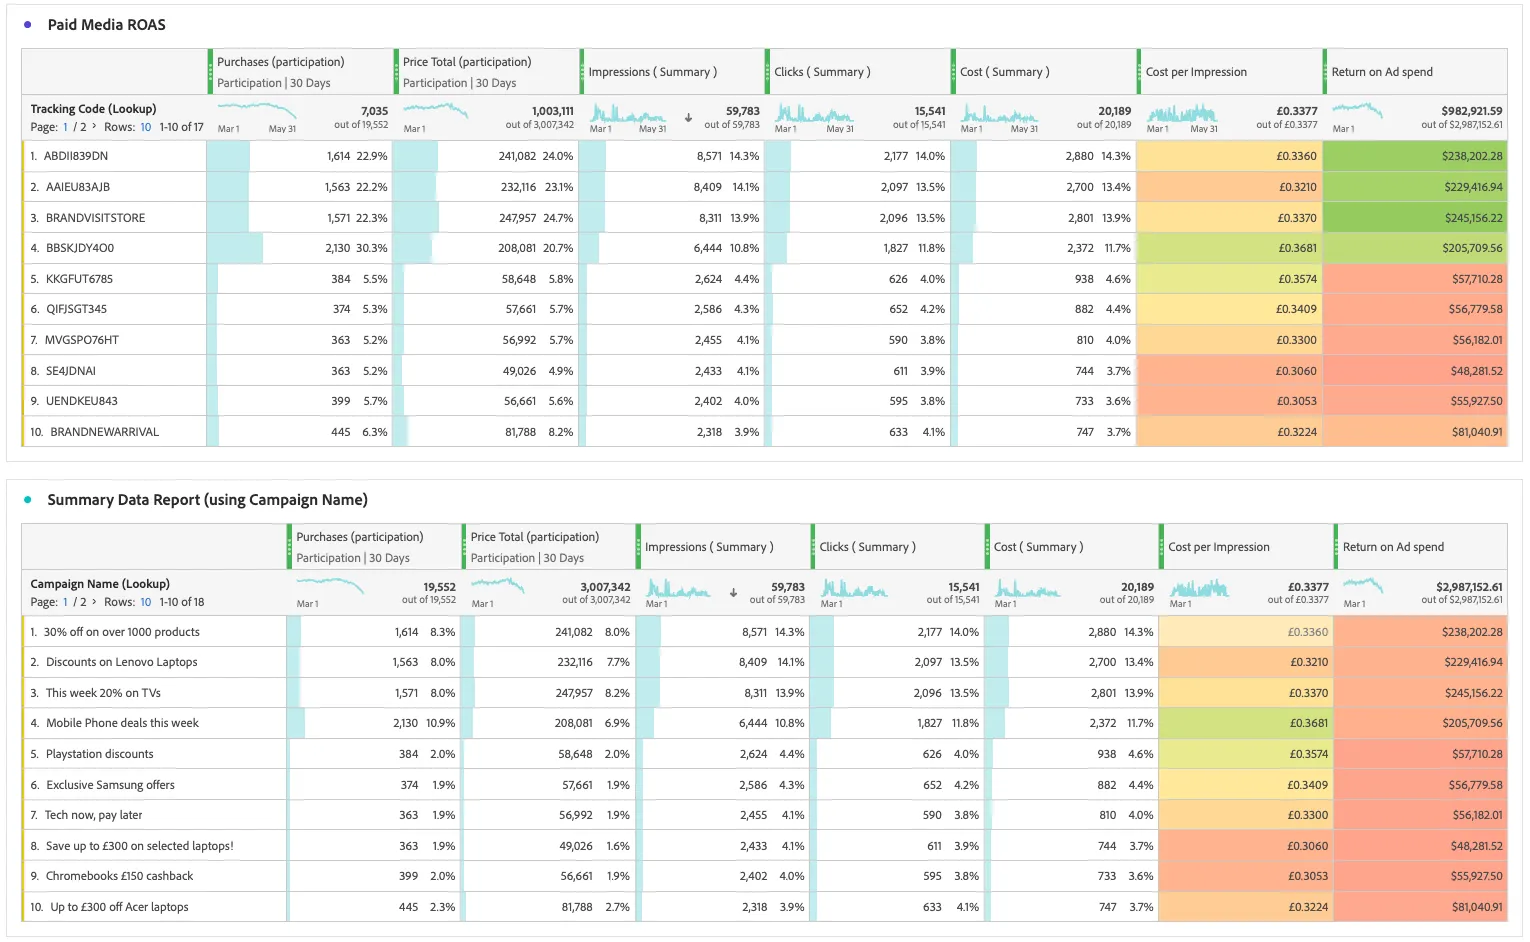1530x942 pixels.
Task: Click page number 1 in Tracking Code table
Action: coord(66,127)
